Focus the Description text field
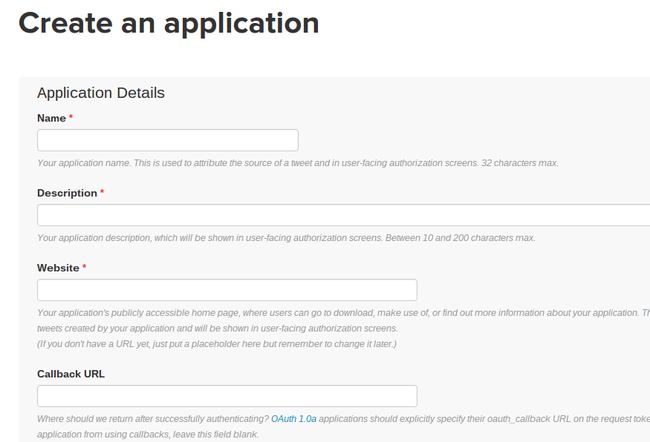 [x=344, y=215]
